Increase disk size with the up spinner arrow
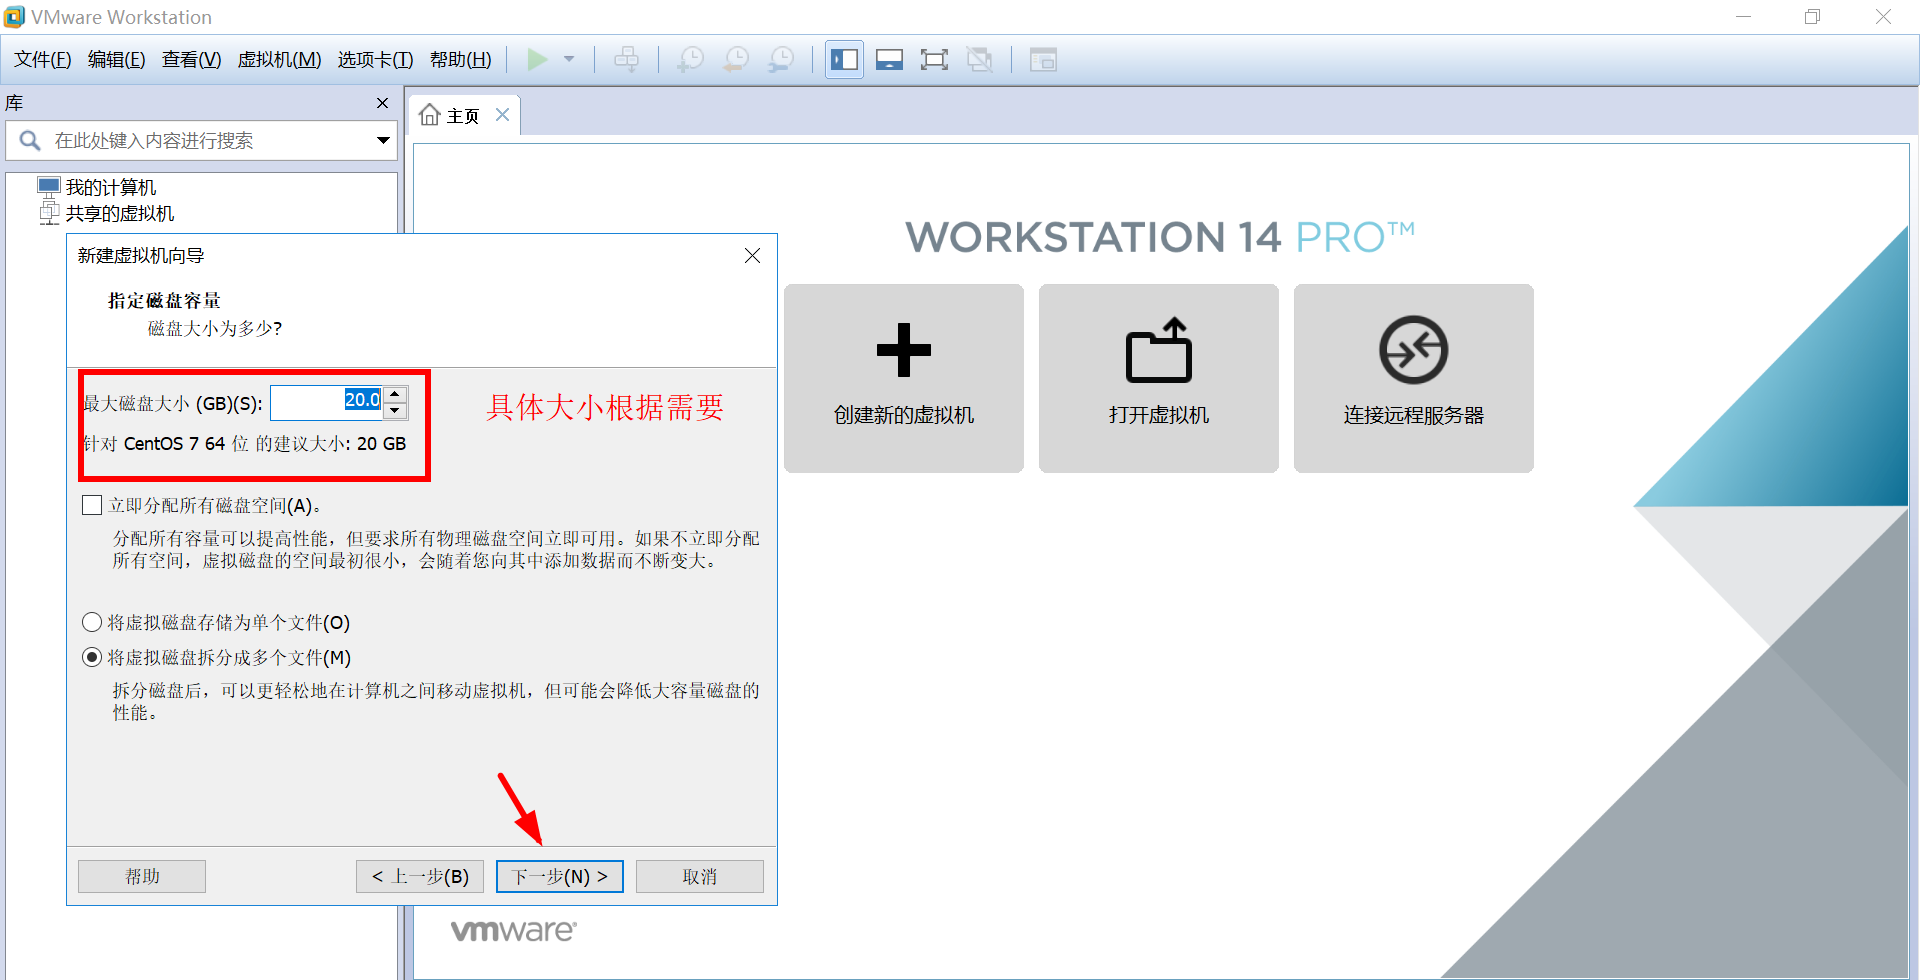The height and width of the screenshot is (980, 1920). [x=395, y=394]
